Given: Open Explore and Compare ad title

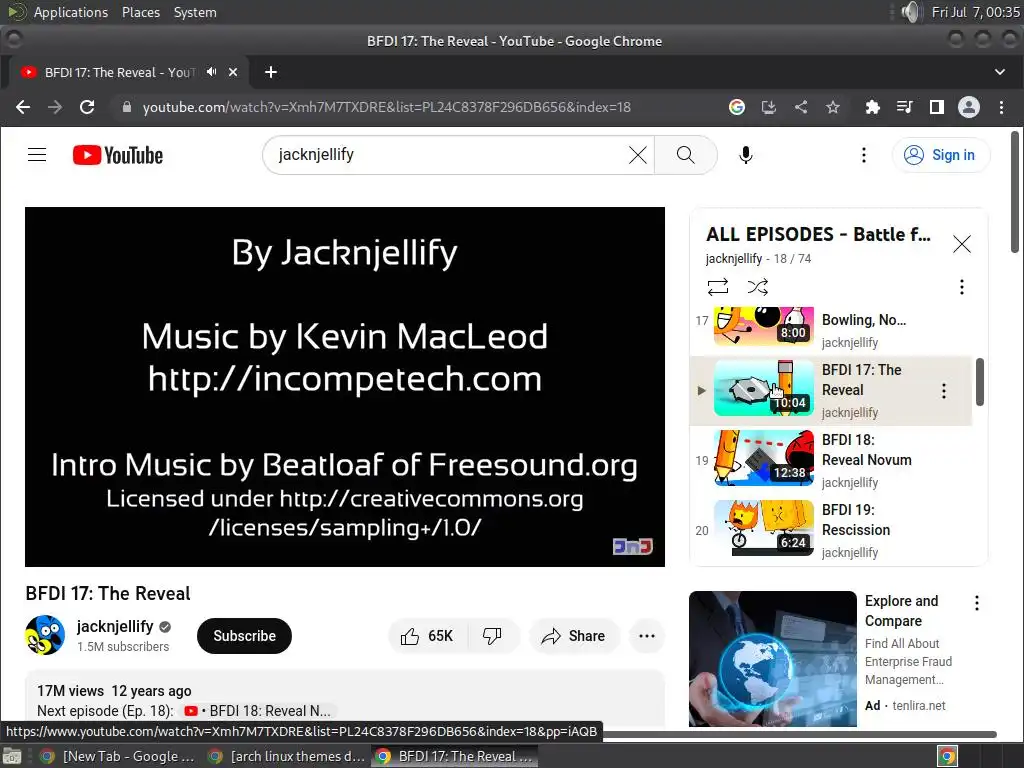Looking at the screenshot, I should click(901, 611).
